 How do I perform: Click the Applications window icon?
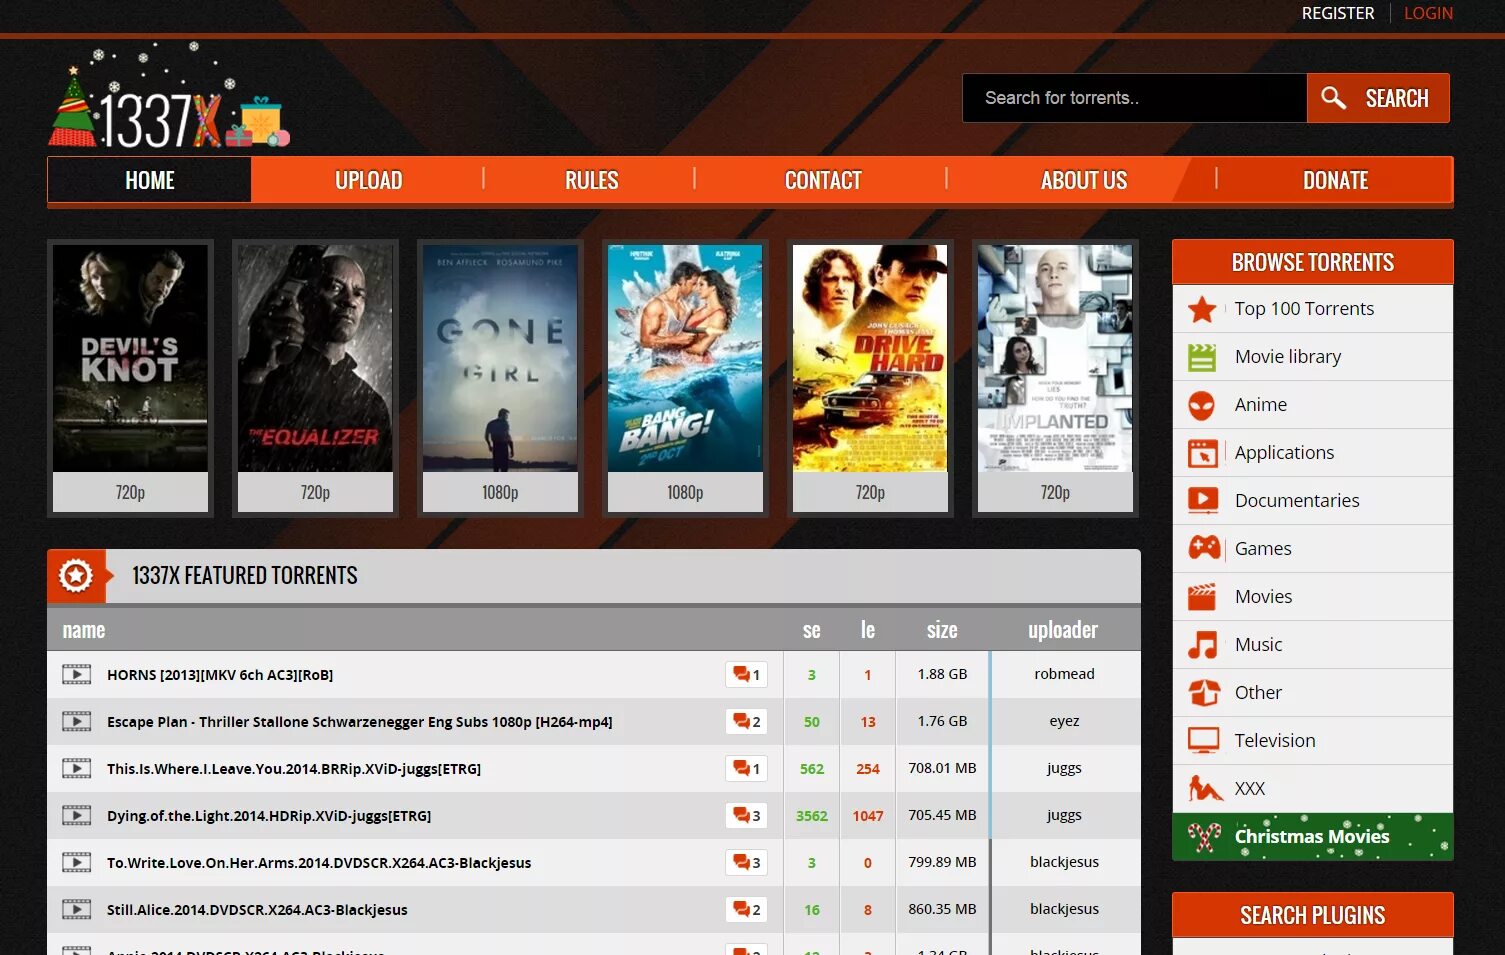[1202, 453]
